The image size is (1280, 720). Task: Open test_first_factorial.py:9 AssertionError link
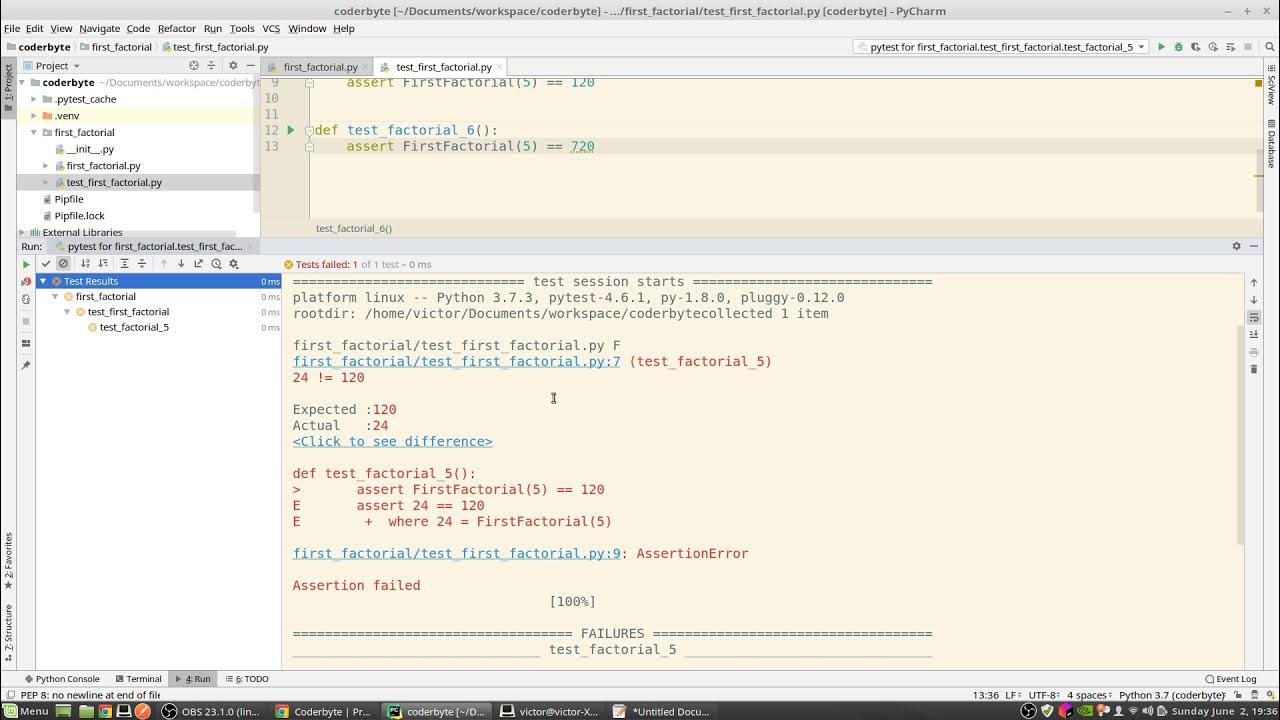456,553
